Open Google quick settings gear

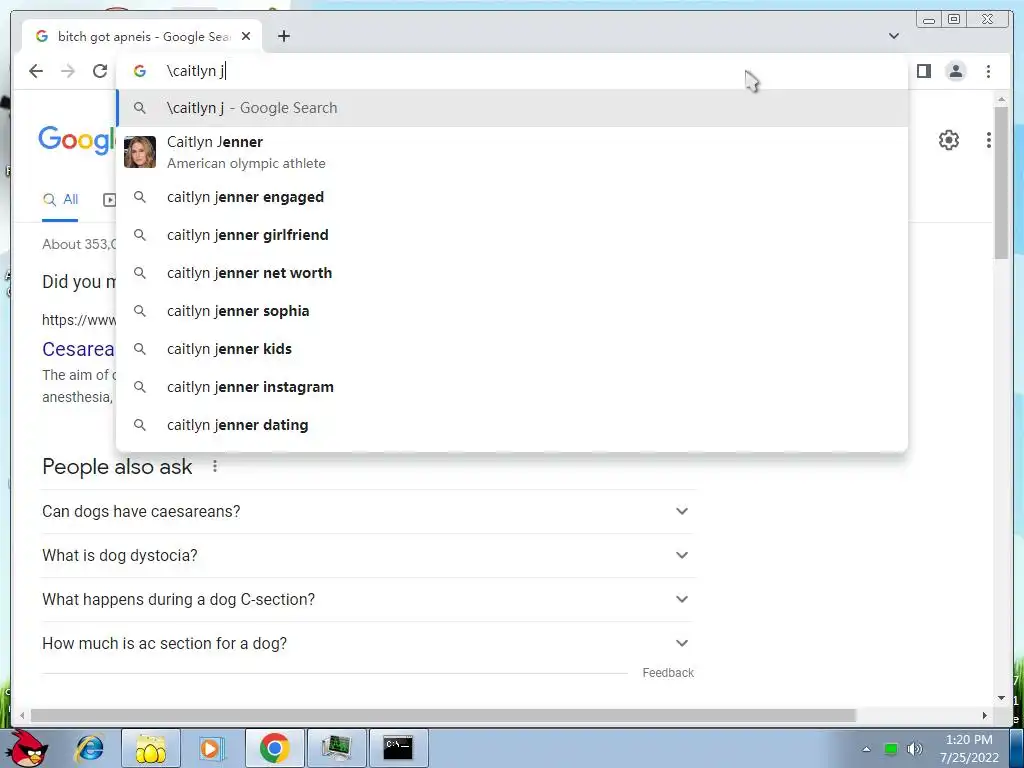click(948, 140)
